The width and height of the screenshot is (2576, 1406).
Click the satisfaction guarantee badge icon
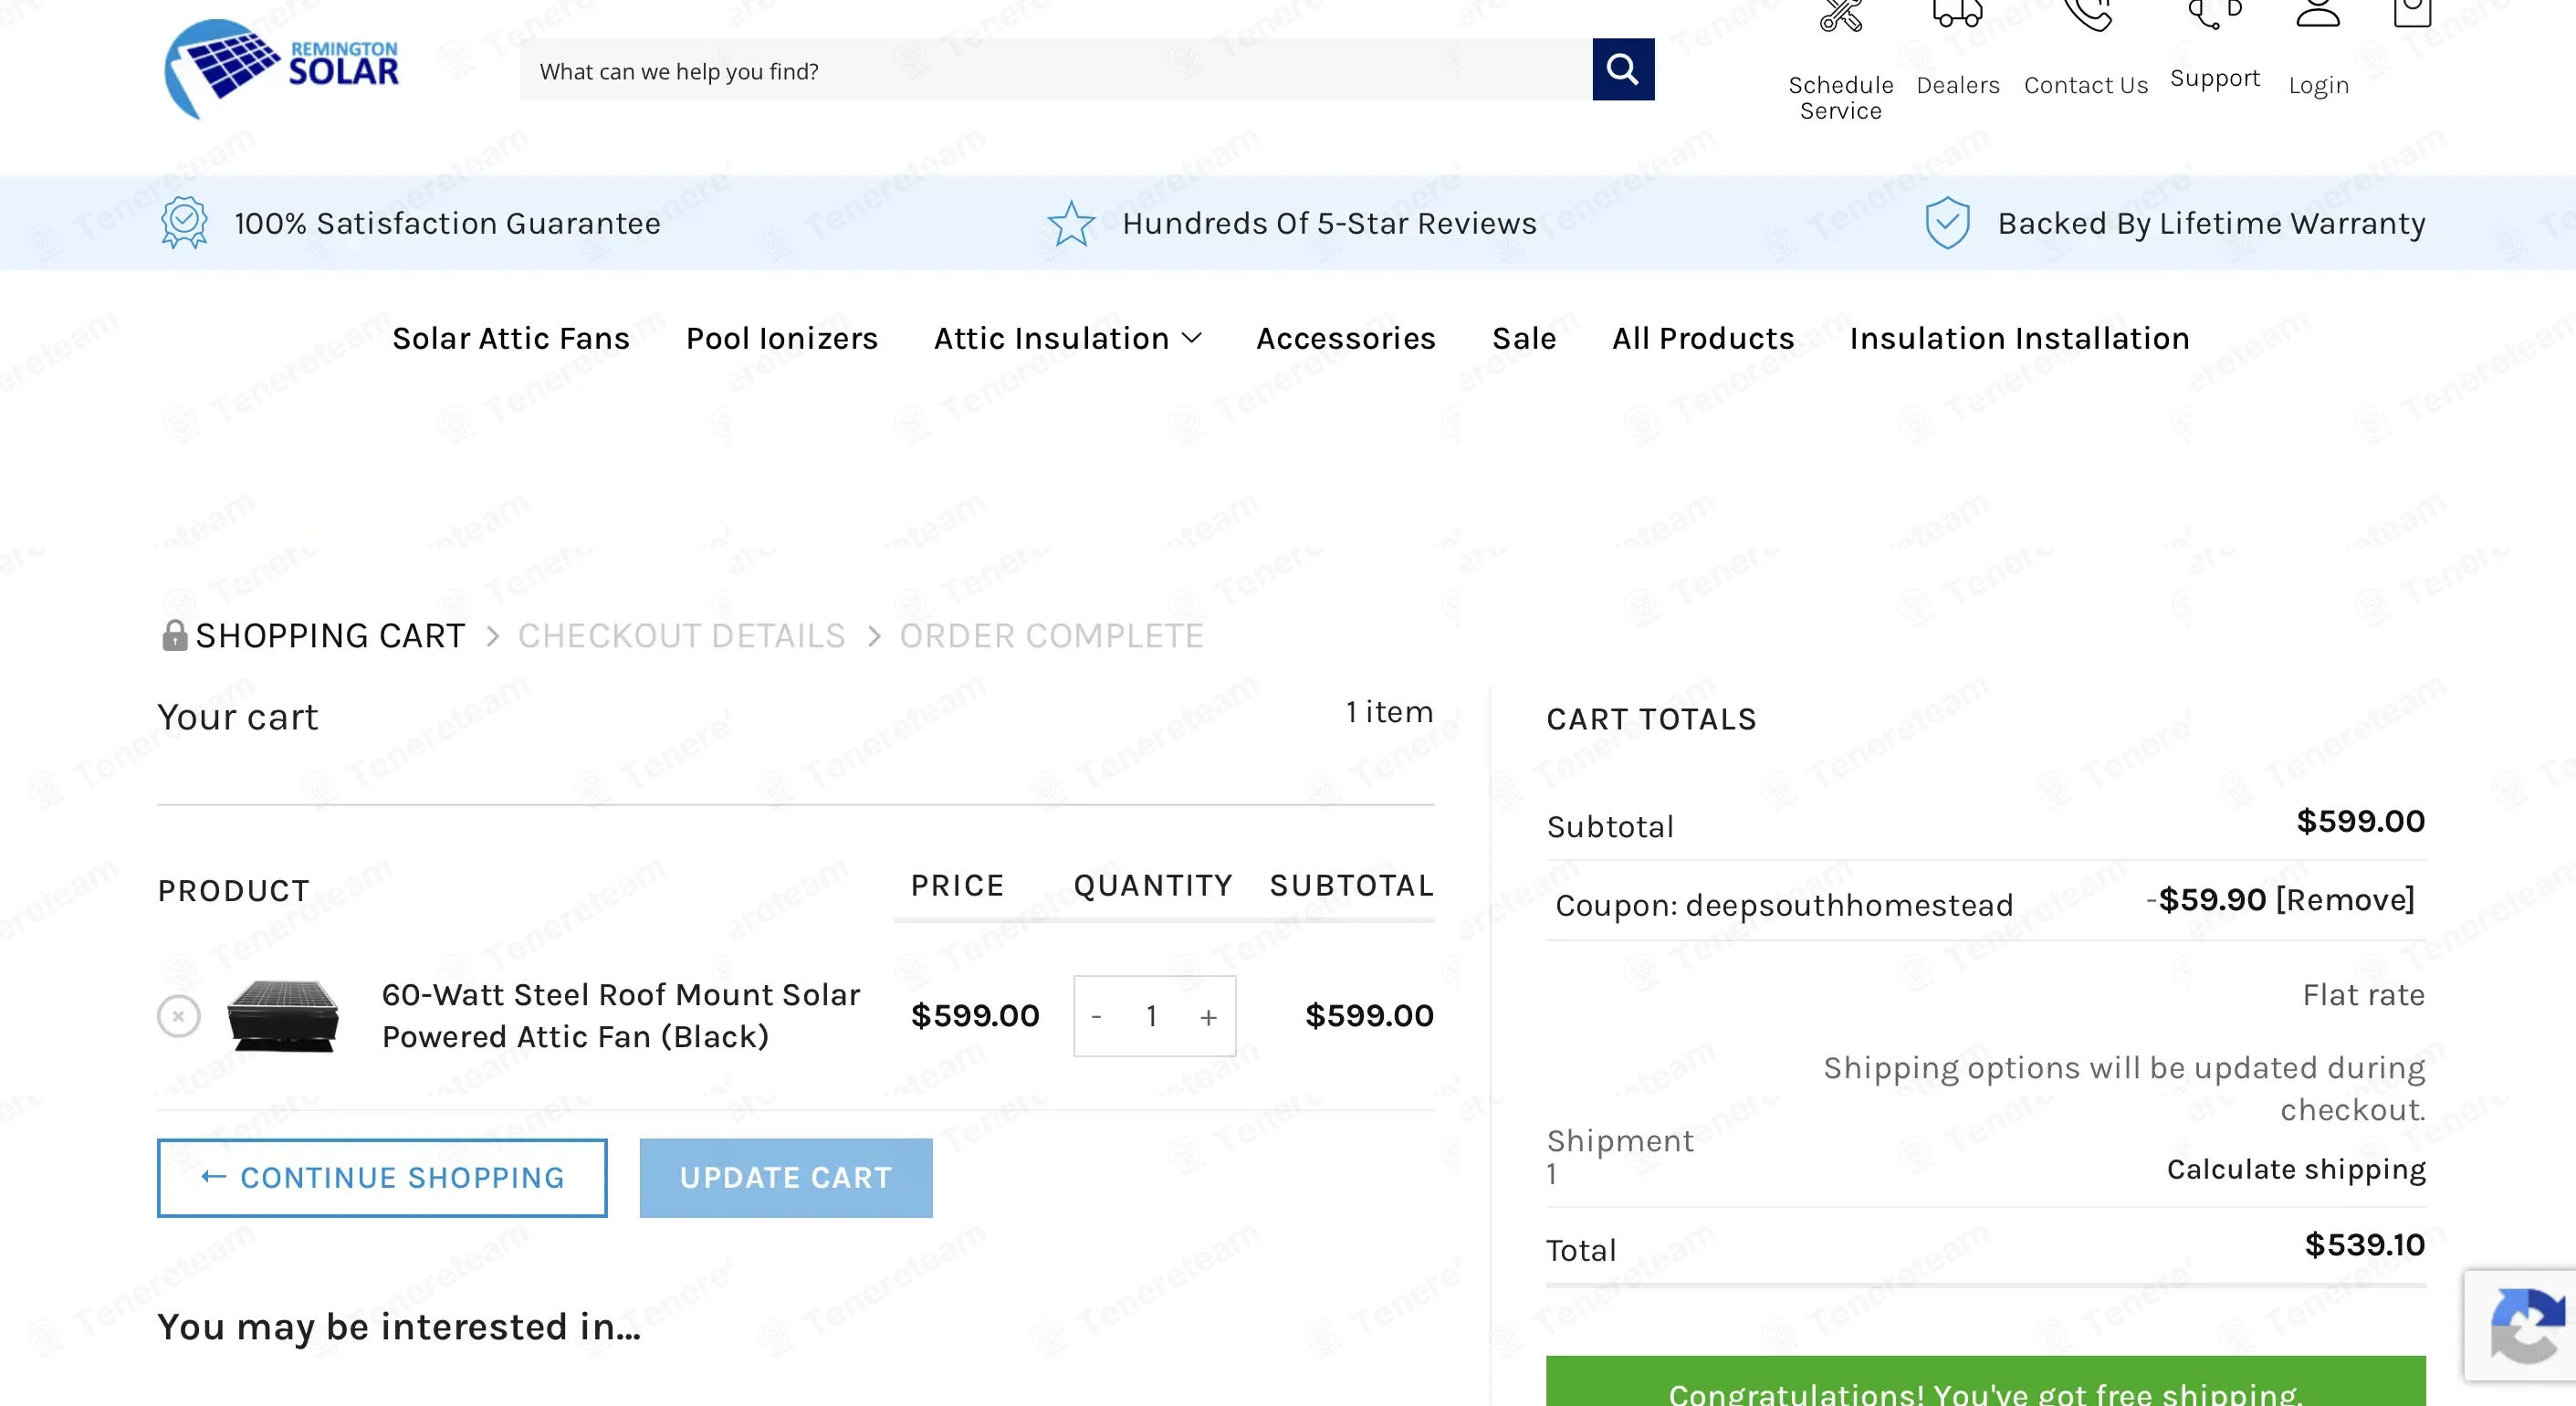click(x=184, y=222)
